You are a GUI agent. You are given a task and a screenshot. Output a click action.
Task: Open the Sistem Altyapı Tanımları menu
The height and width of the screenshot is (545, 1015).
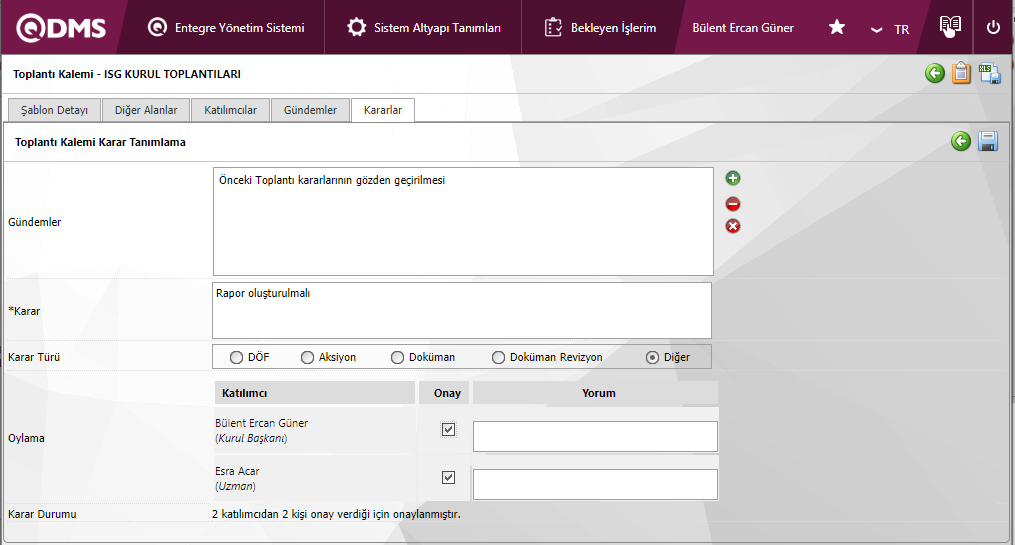pos(424,28)
